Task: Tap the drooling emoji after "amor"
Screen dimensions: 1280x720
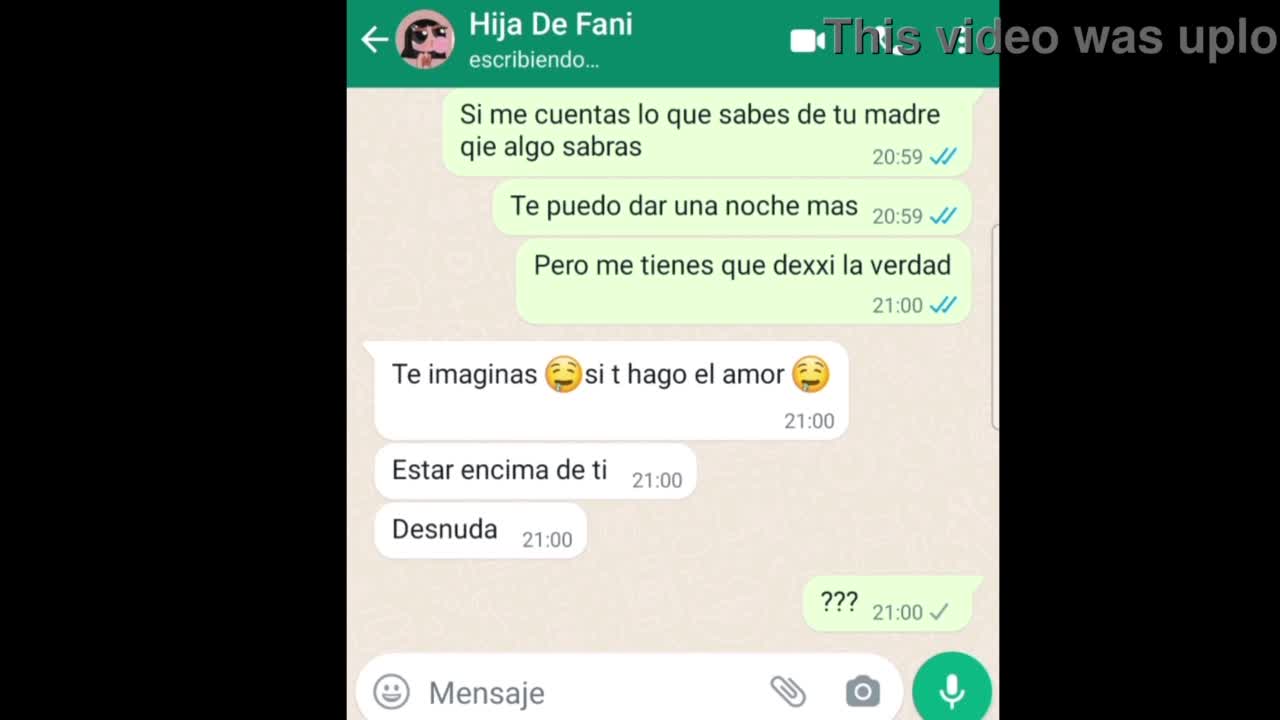Action: coord(811,374)
